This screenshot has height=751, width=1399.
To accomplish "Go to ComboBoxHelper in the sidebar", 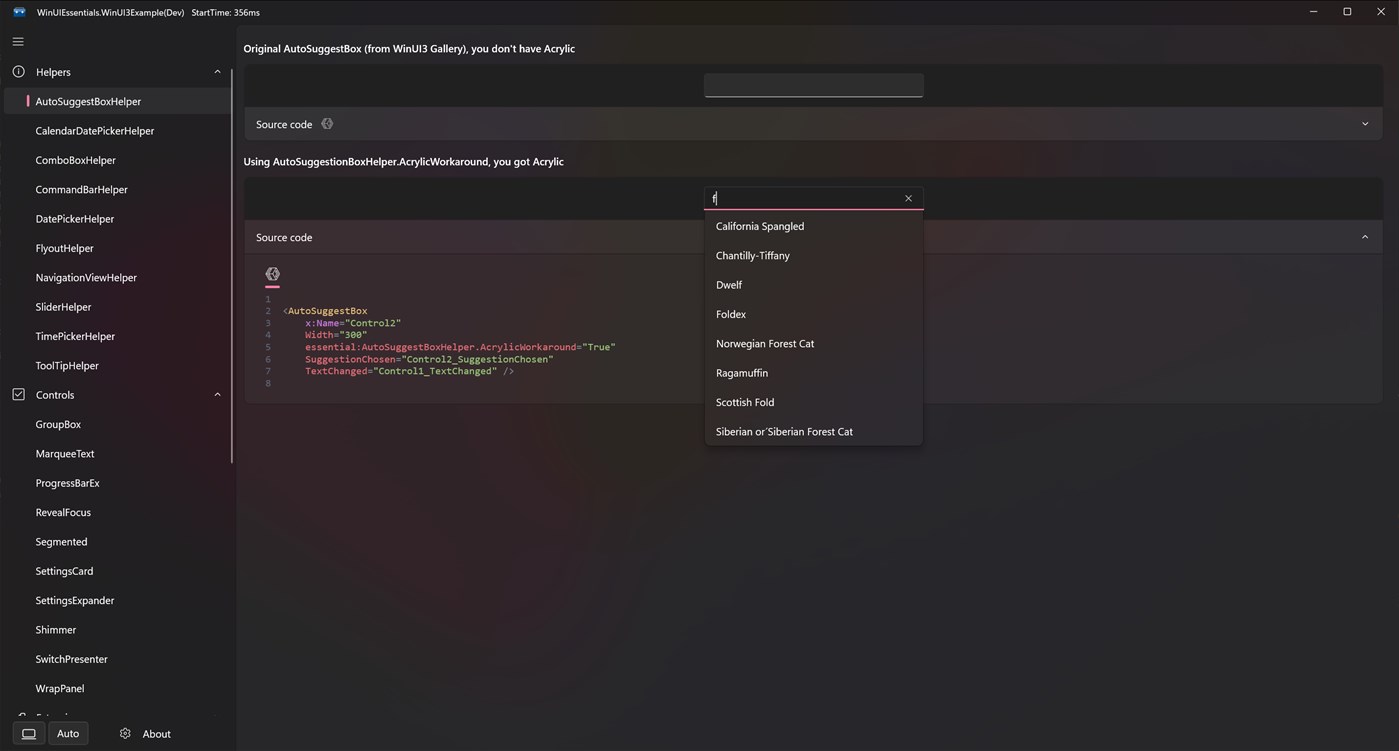I will 118,160.
